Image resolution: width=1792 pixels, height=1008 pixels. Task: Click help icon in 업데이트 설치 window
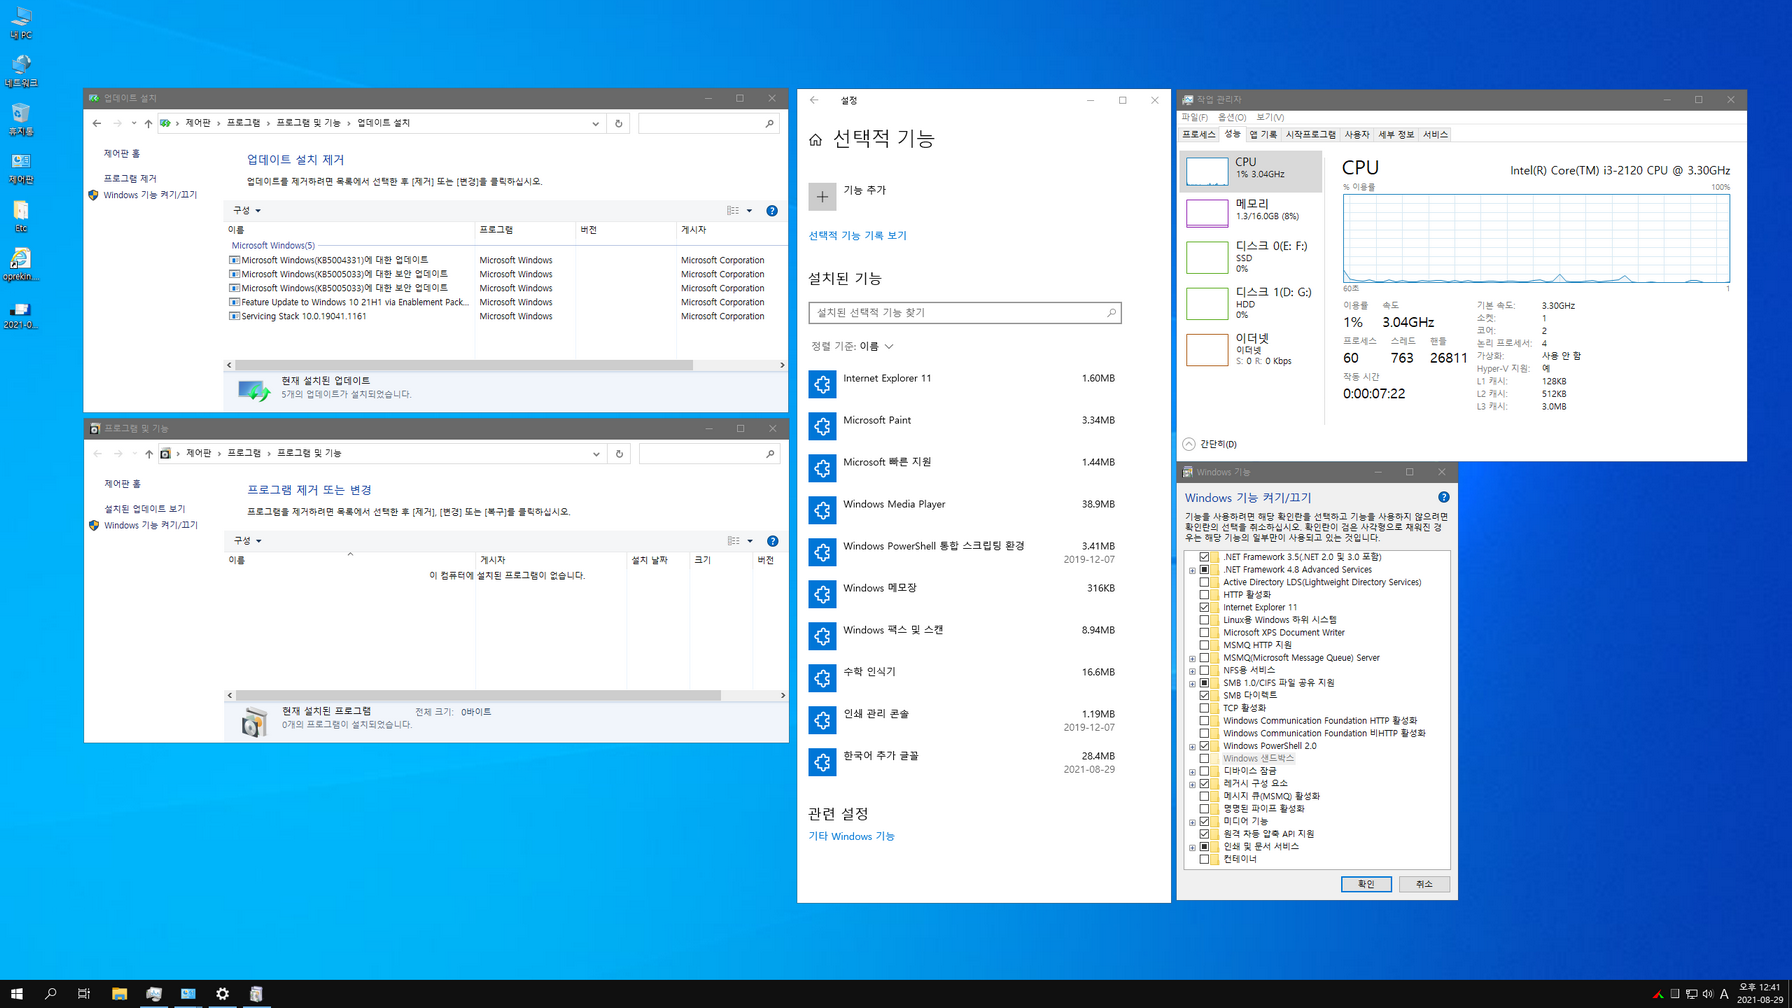[771, 211]
